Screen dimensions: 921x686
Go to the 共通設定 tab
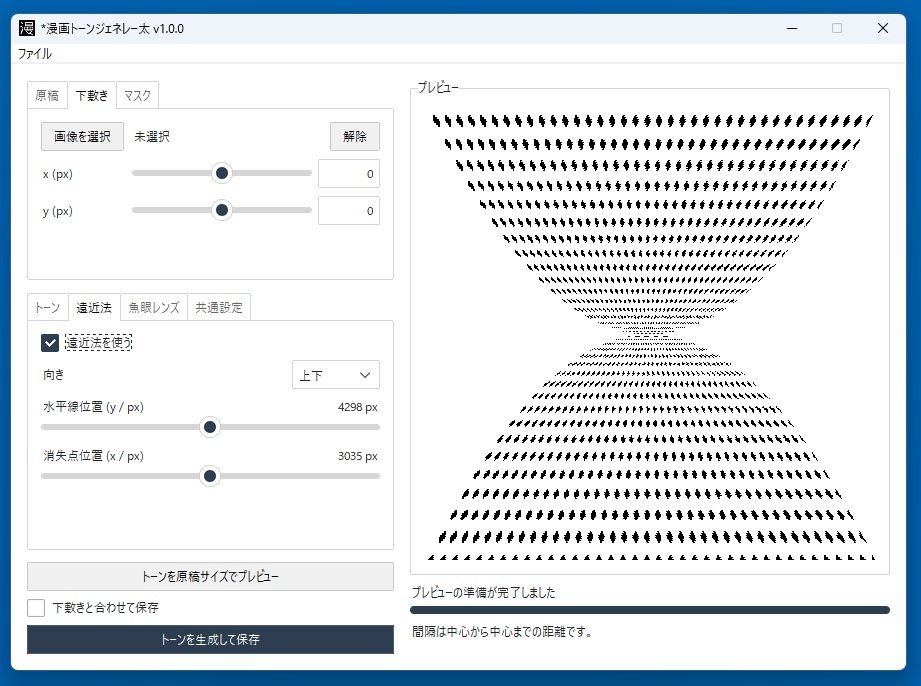[219, 307]
